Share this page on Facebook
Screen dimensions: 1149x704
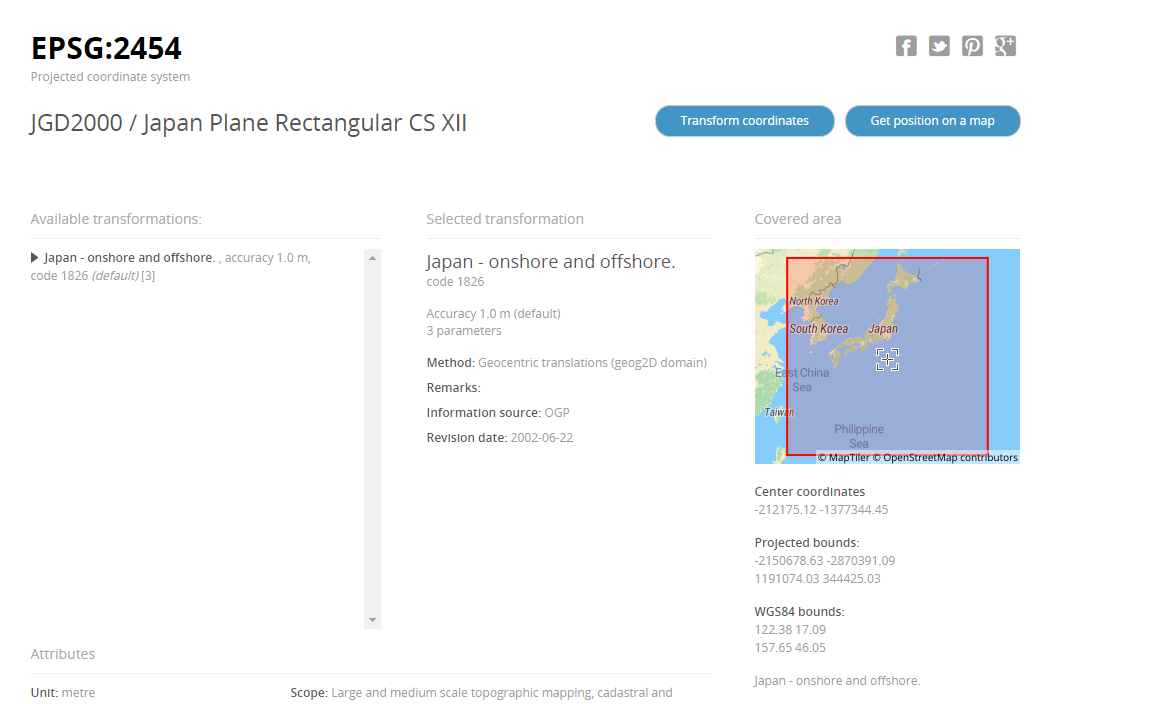pyautogui.click(x=905, y=45)
